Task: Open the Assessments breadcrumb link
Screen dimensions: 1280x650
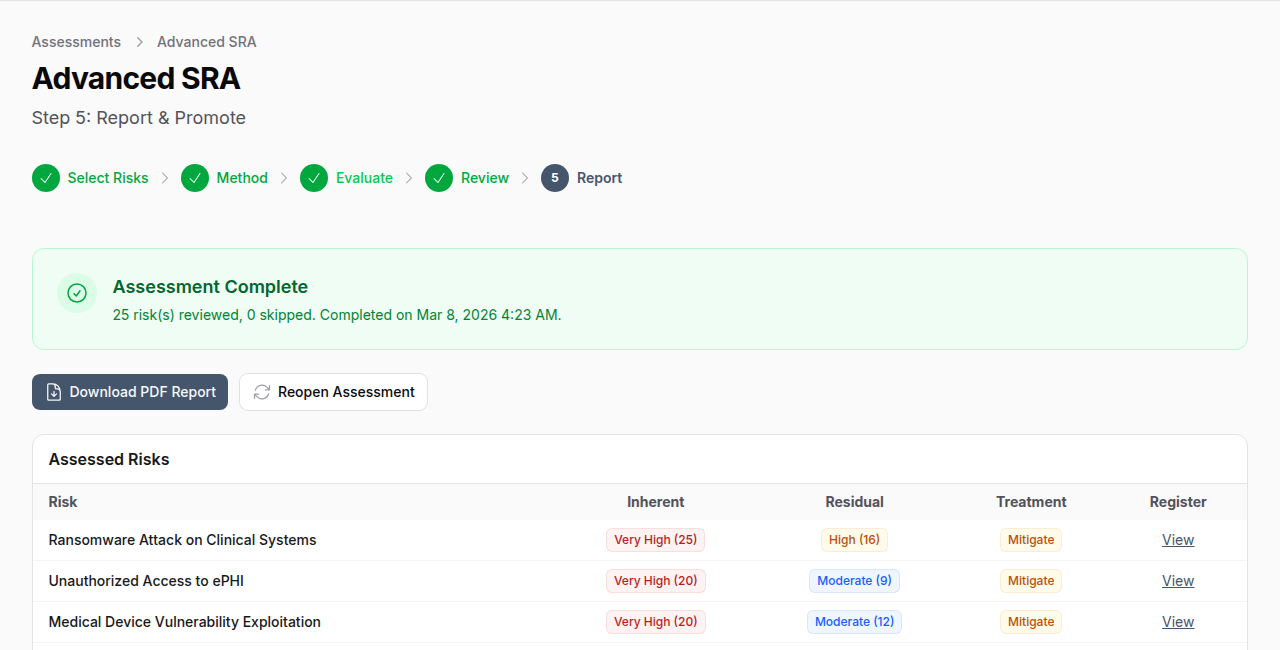Action: 76,42
